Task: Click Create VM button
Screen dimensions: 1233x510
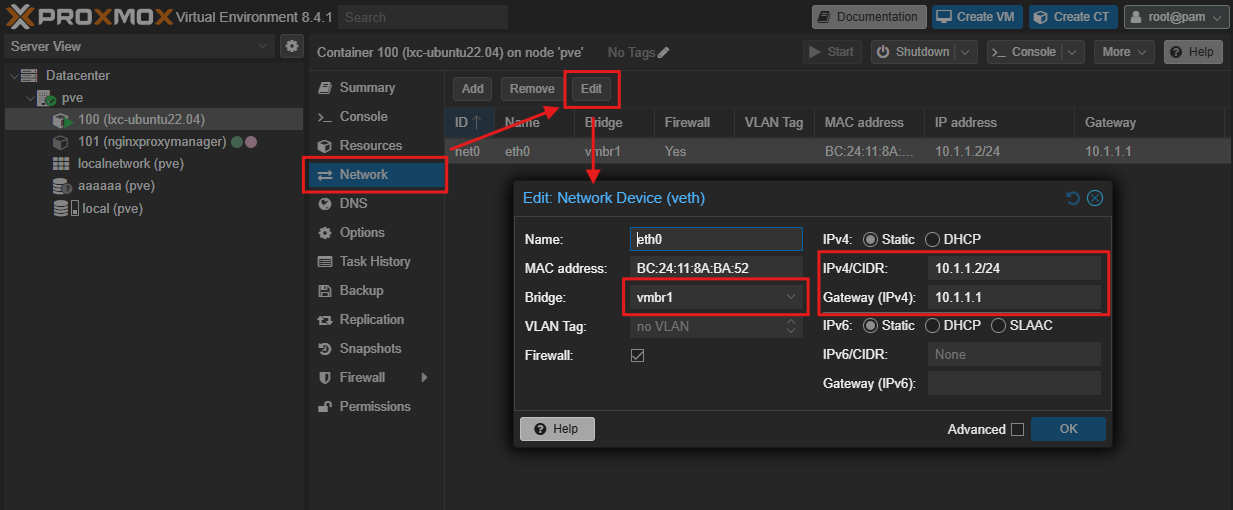Action: point(978,17)
